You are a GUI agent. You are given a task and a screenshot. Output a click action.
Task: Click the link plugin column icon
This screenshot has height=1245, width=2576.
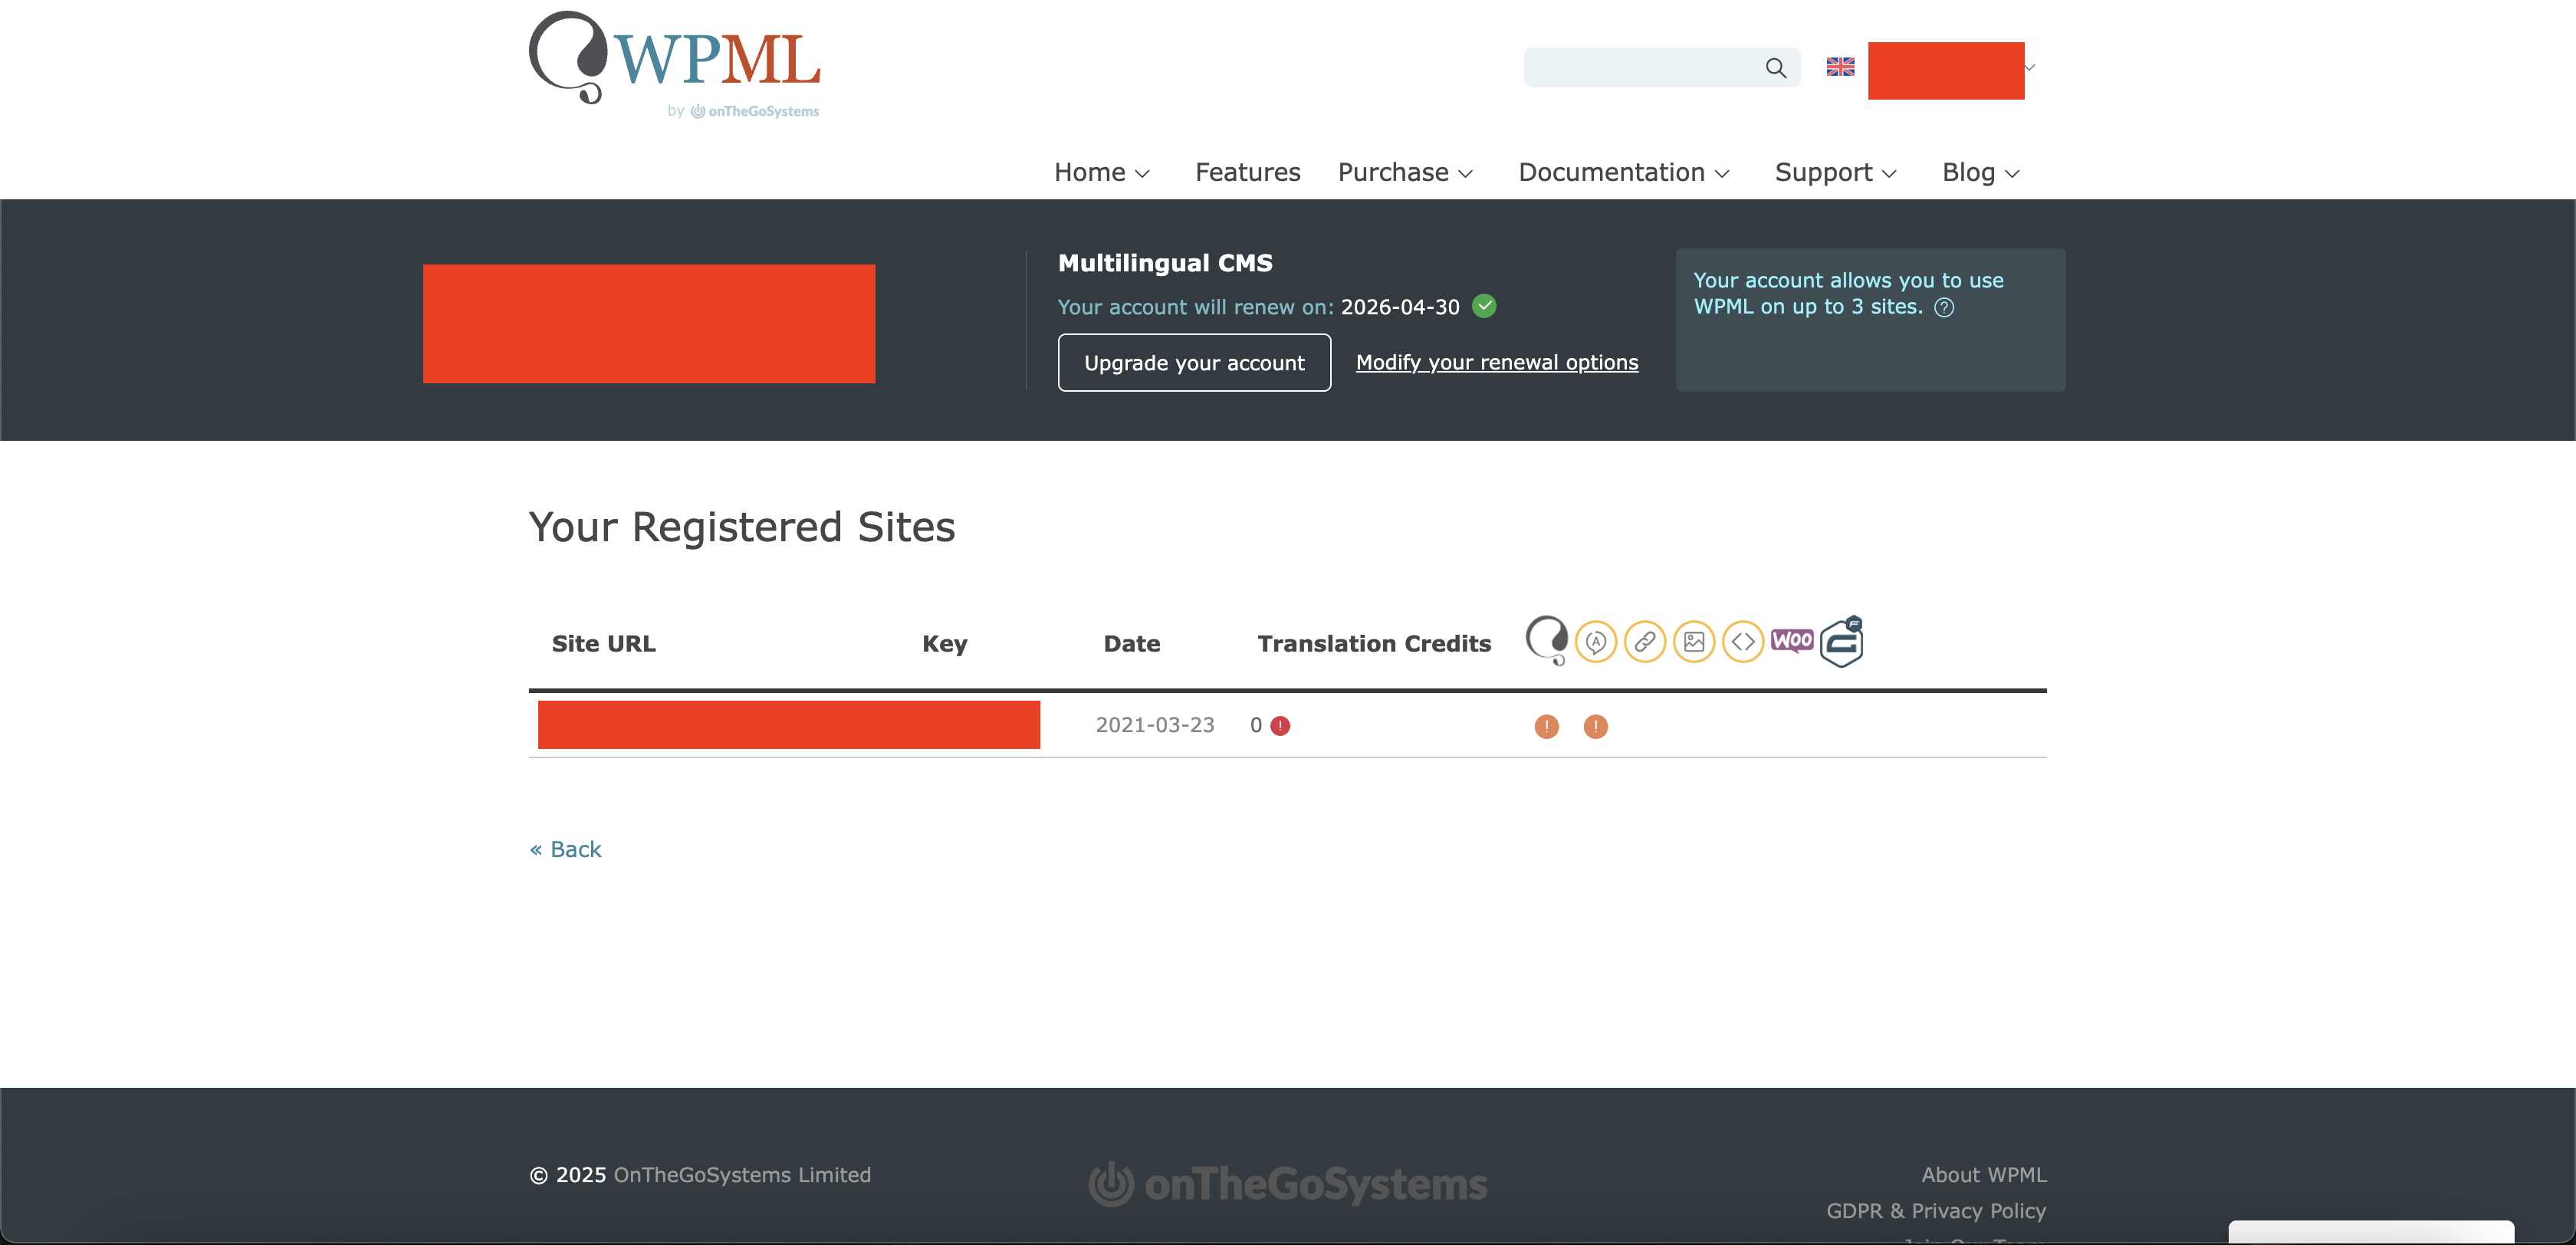click(1645, 641)
